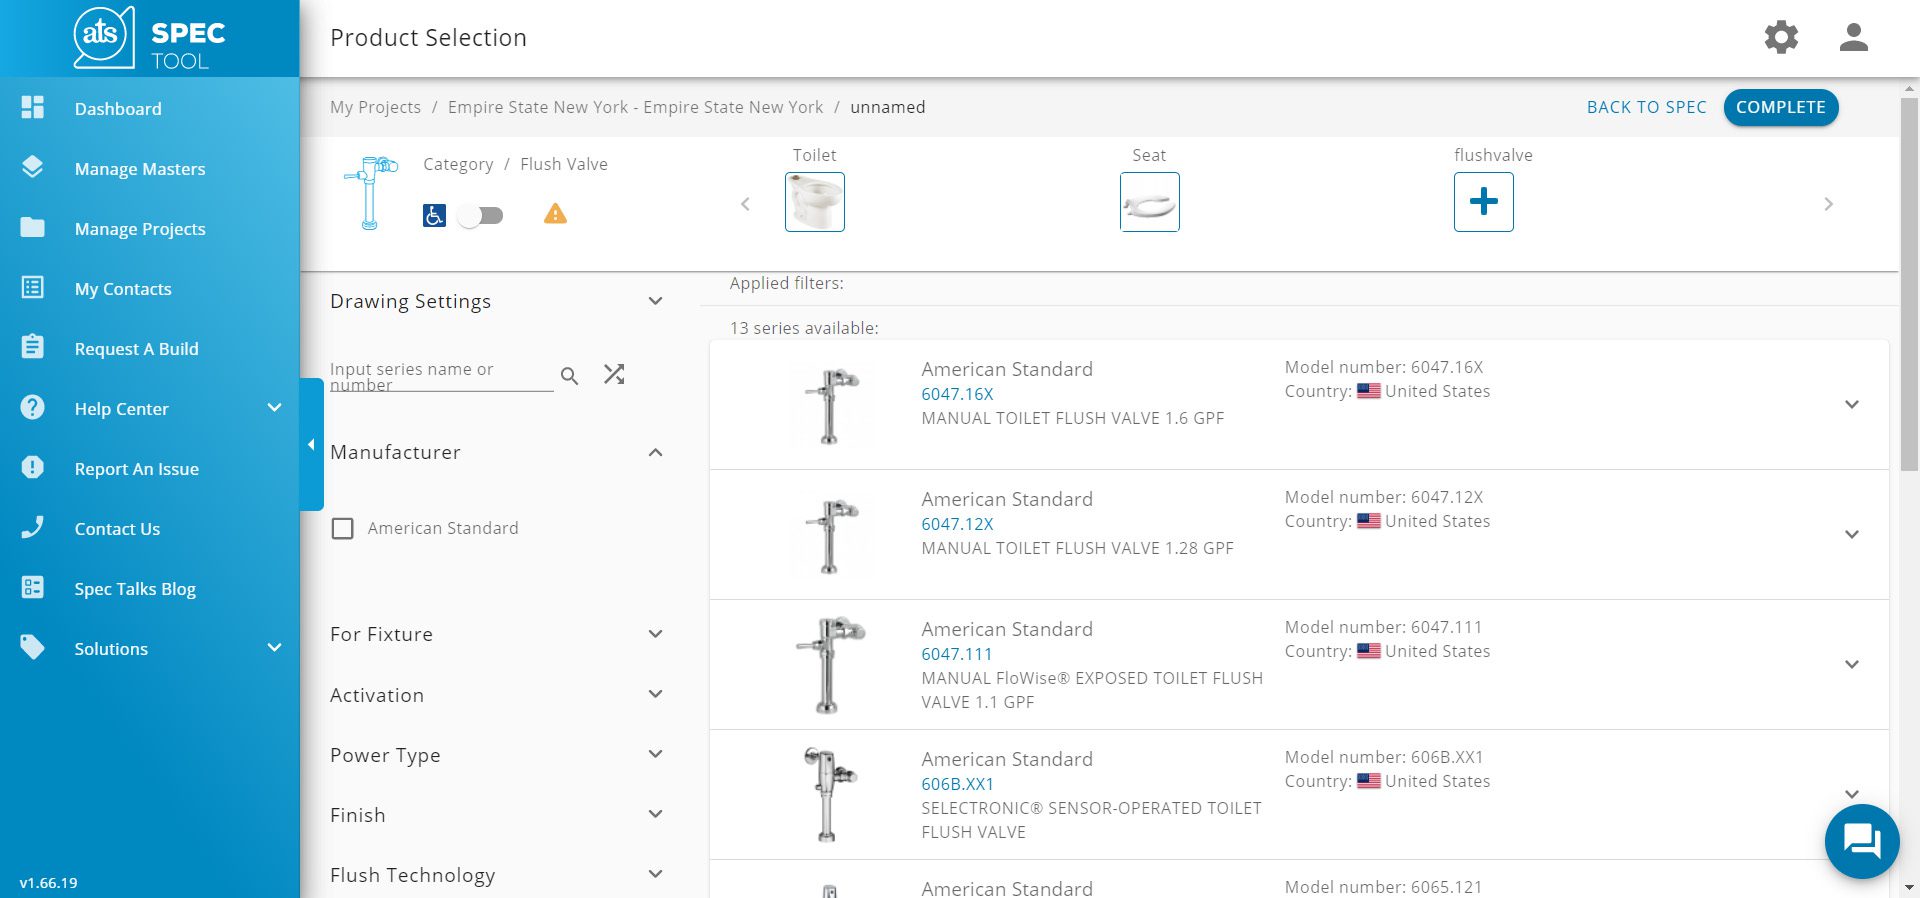Click the Manage Masters layers icon

33,167
